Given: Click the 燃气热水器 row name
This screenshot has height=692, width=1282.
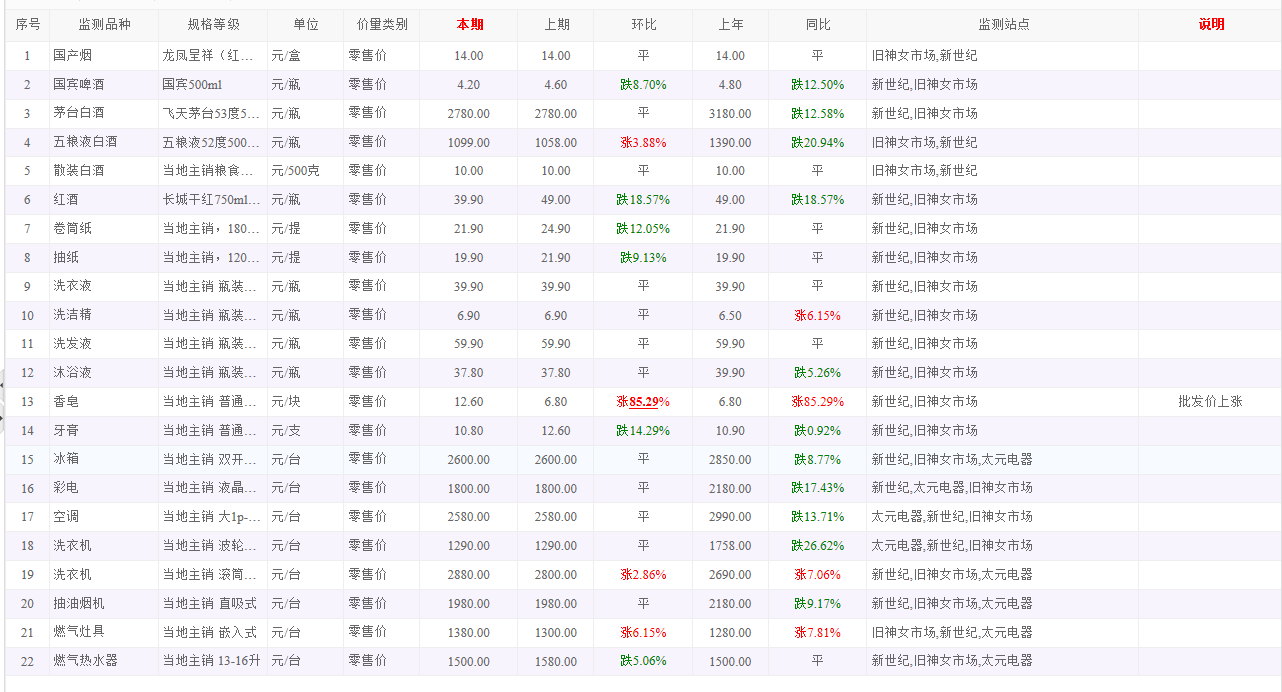Looking at the screenshot, I should [86, 661].
